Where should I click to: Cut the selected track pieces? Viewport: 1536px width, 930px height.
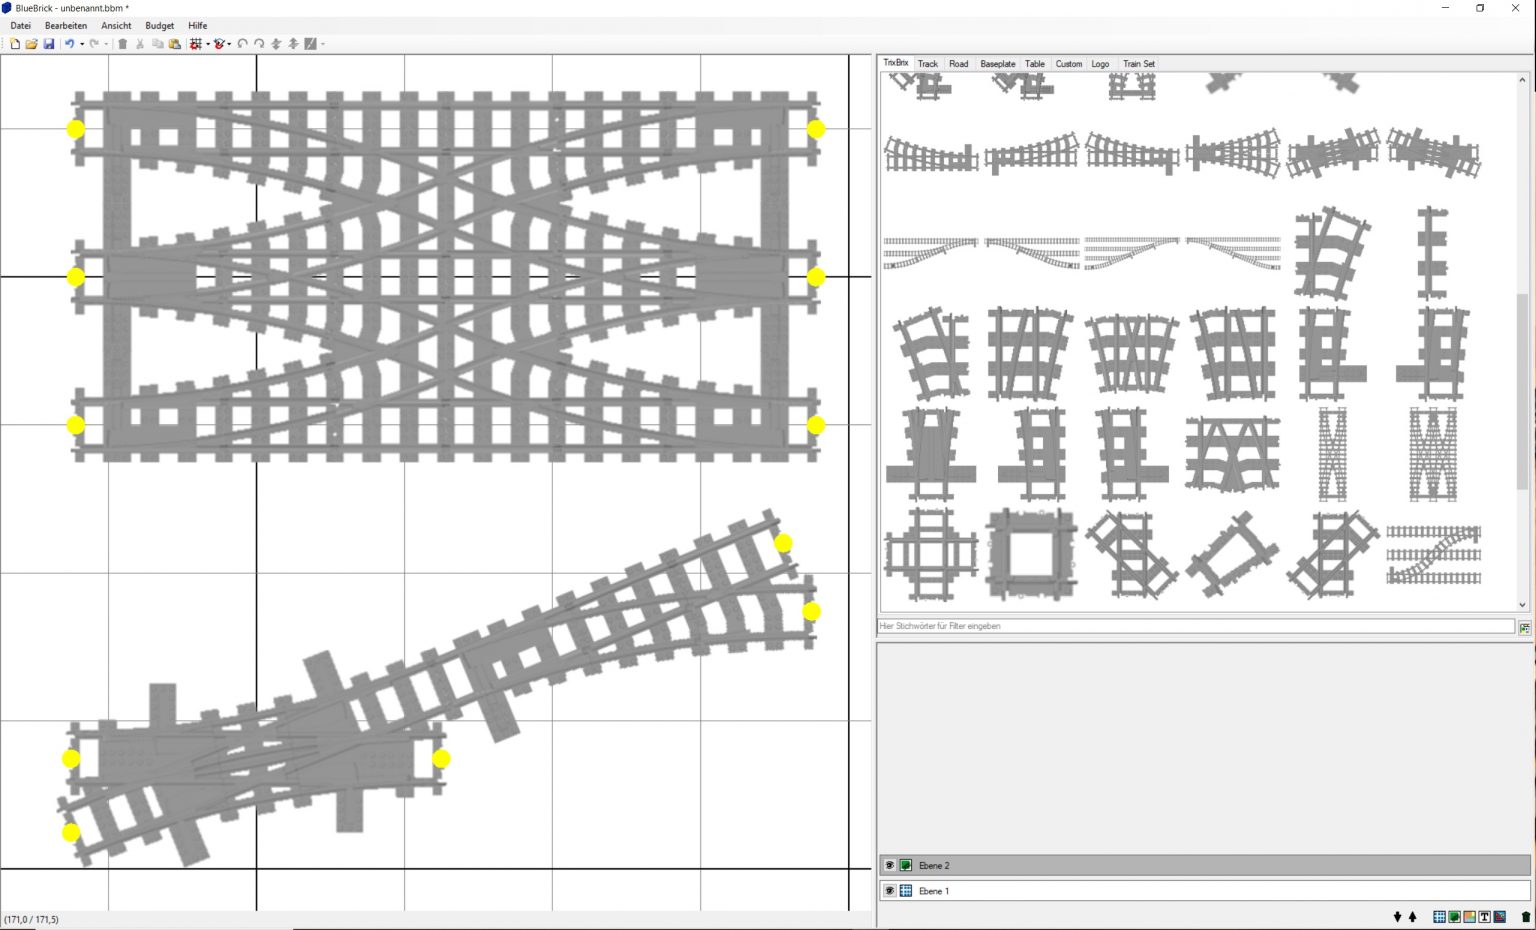tap(139, 44)
